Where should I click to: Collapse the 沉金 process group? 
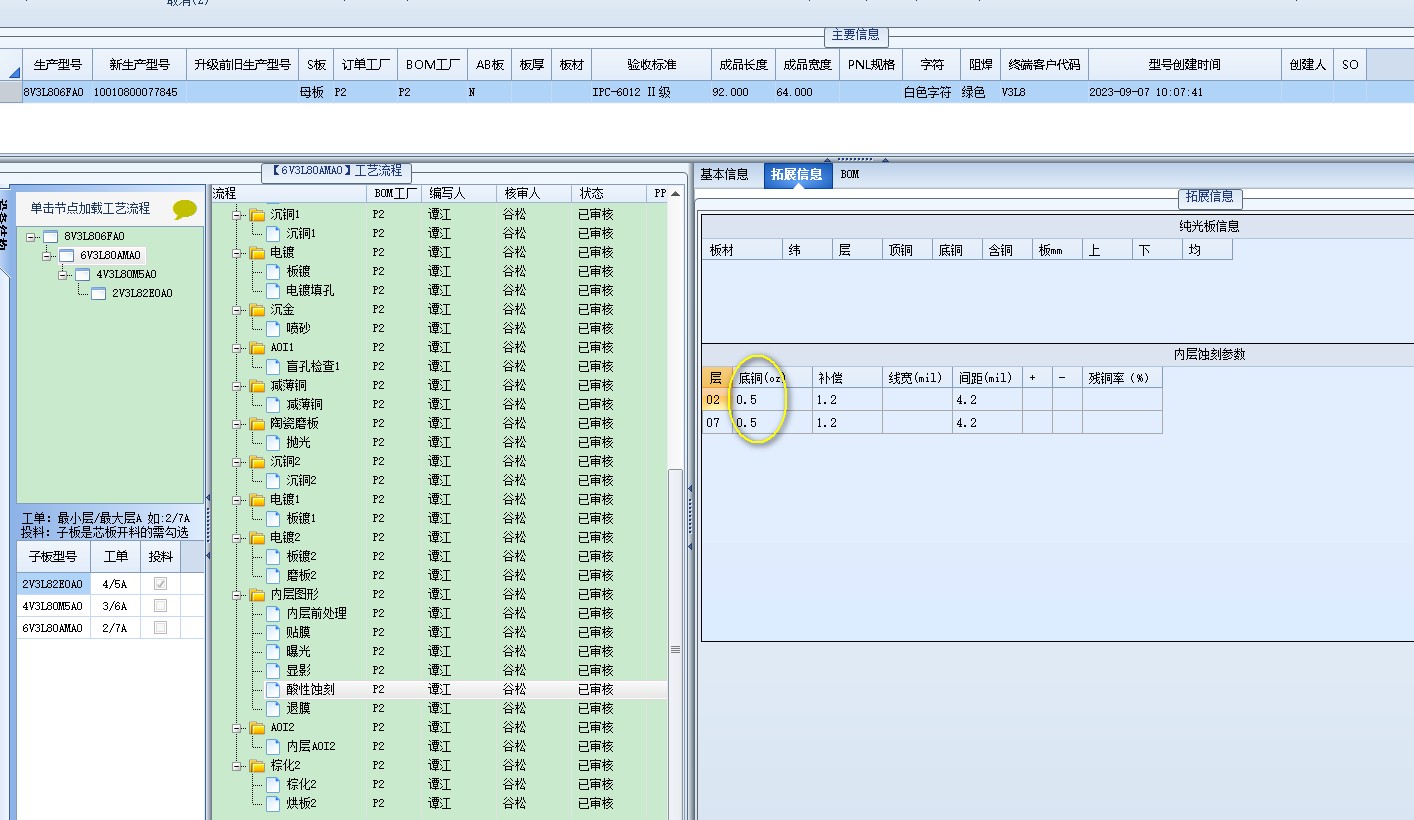click(x=238, y=309)
